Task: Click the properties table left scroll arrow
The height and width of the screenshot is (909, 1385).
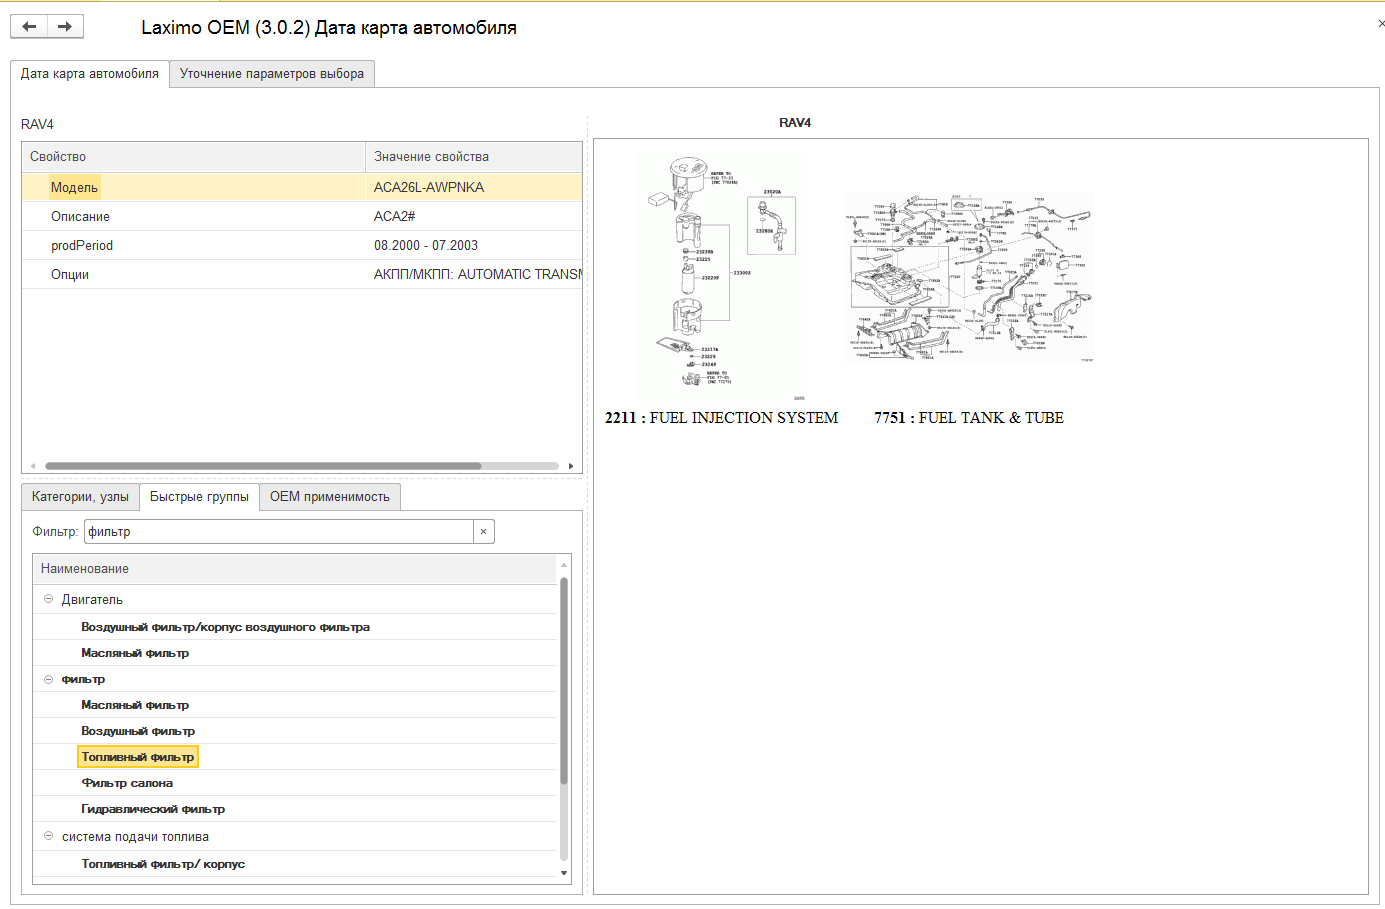Action: [33, 466]
